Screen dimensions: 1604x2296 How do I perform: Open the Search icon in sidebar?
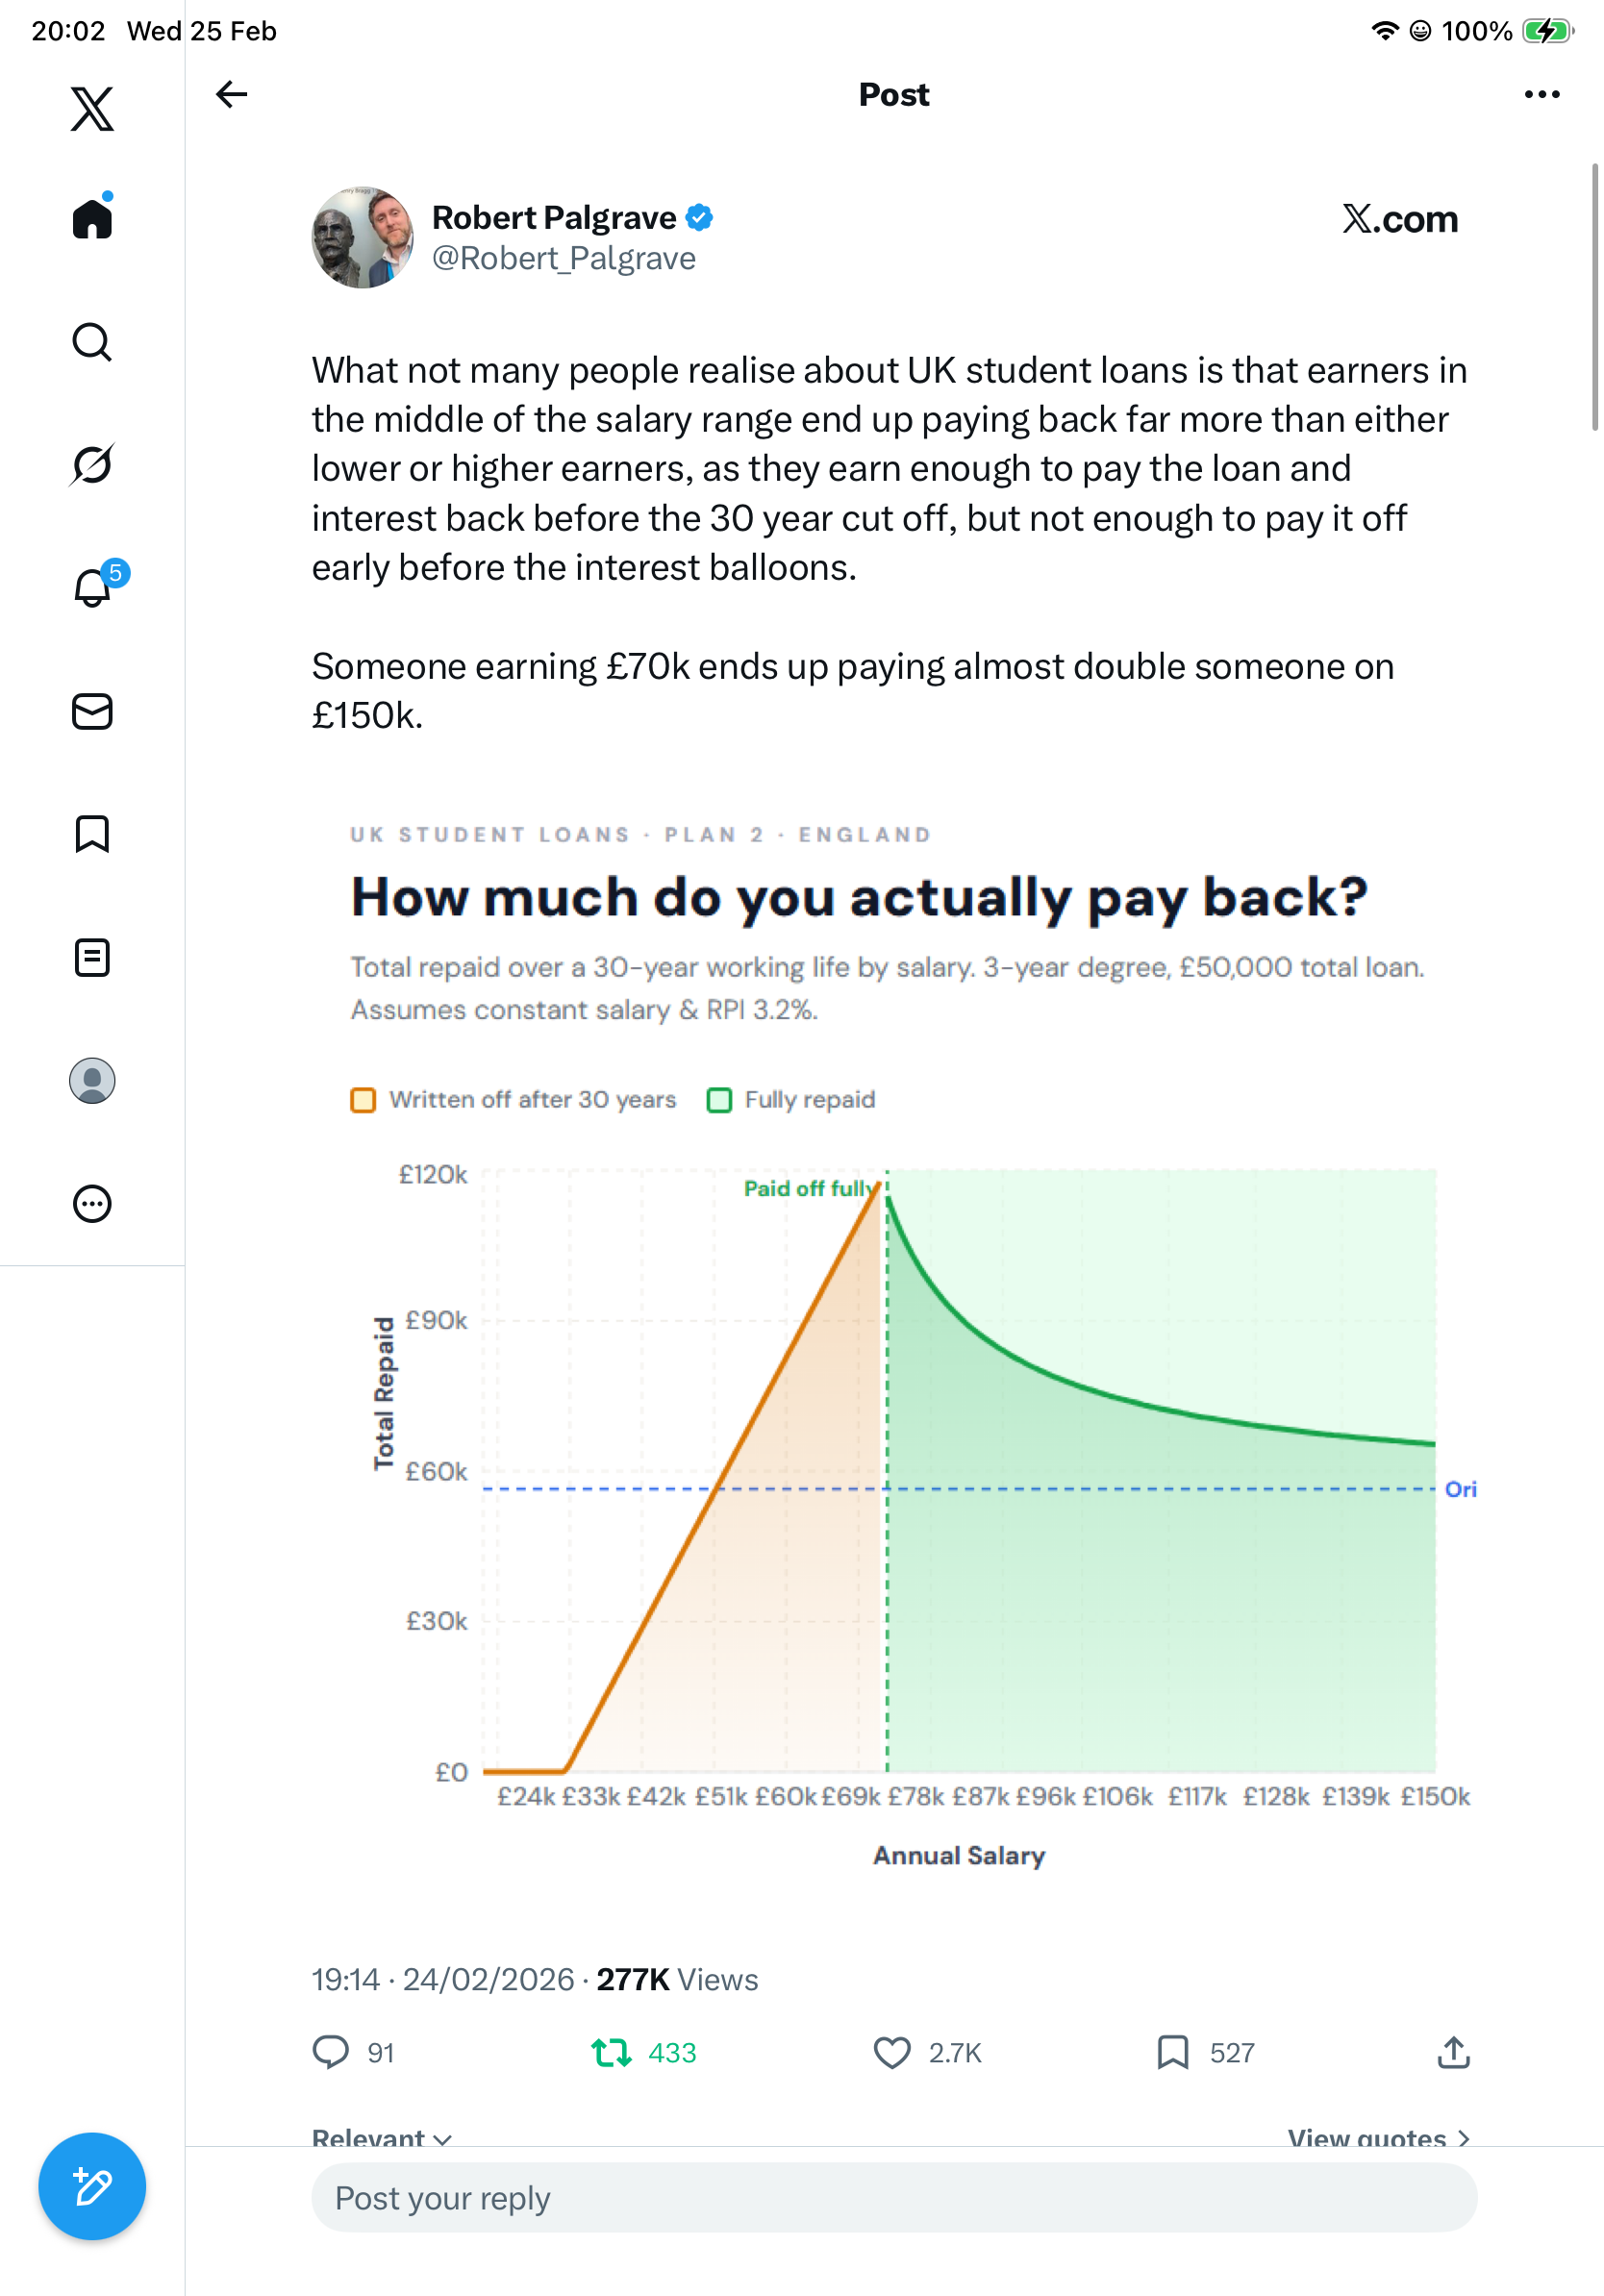(92, 342)
